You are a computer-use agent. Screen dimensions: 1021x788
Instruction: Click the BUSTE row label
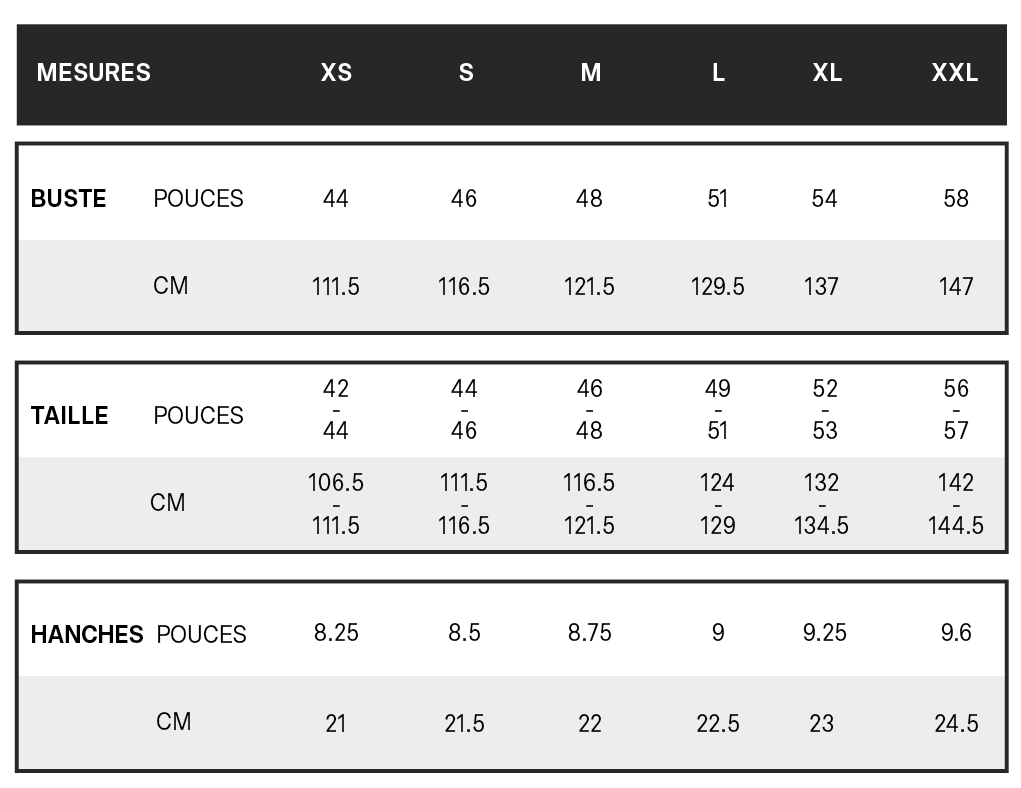[68, 199]
